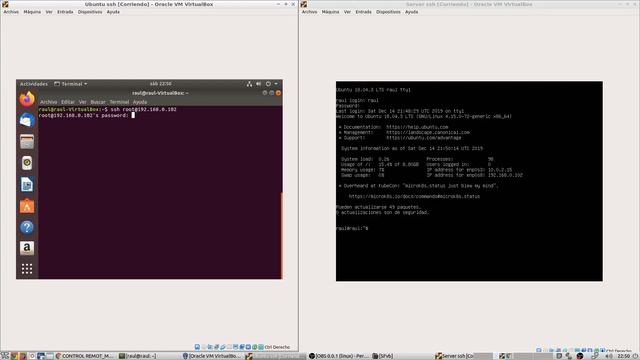This screenshot has height=360, width=640.
Task: Open Entrada menu of Ubuntu ssh VirtualBox window
Action: [x=65, y=12]
